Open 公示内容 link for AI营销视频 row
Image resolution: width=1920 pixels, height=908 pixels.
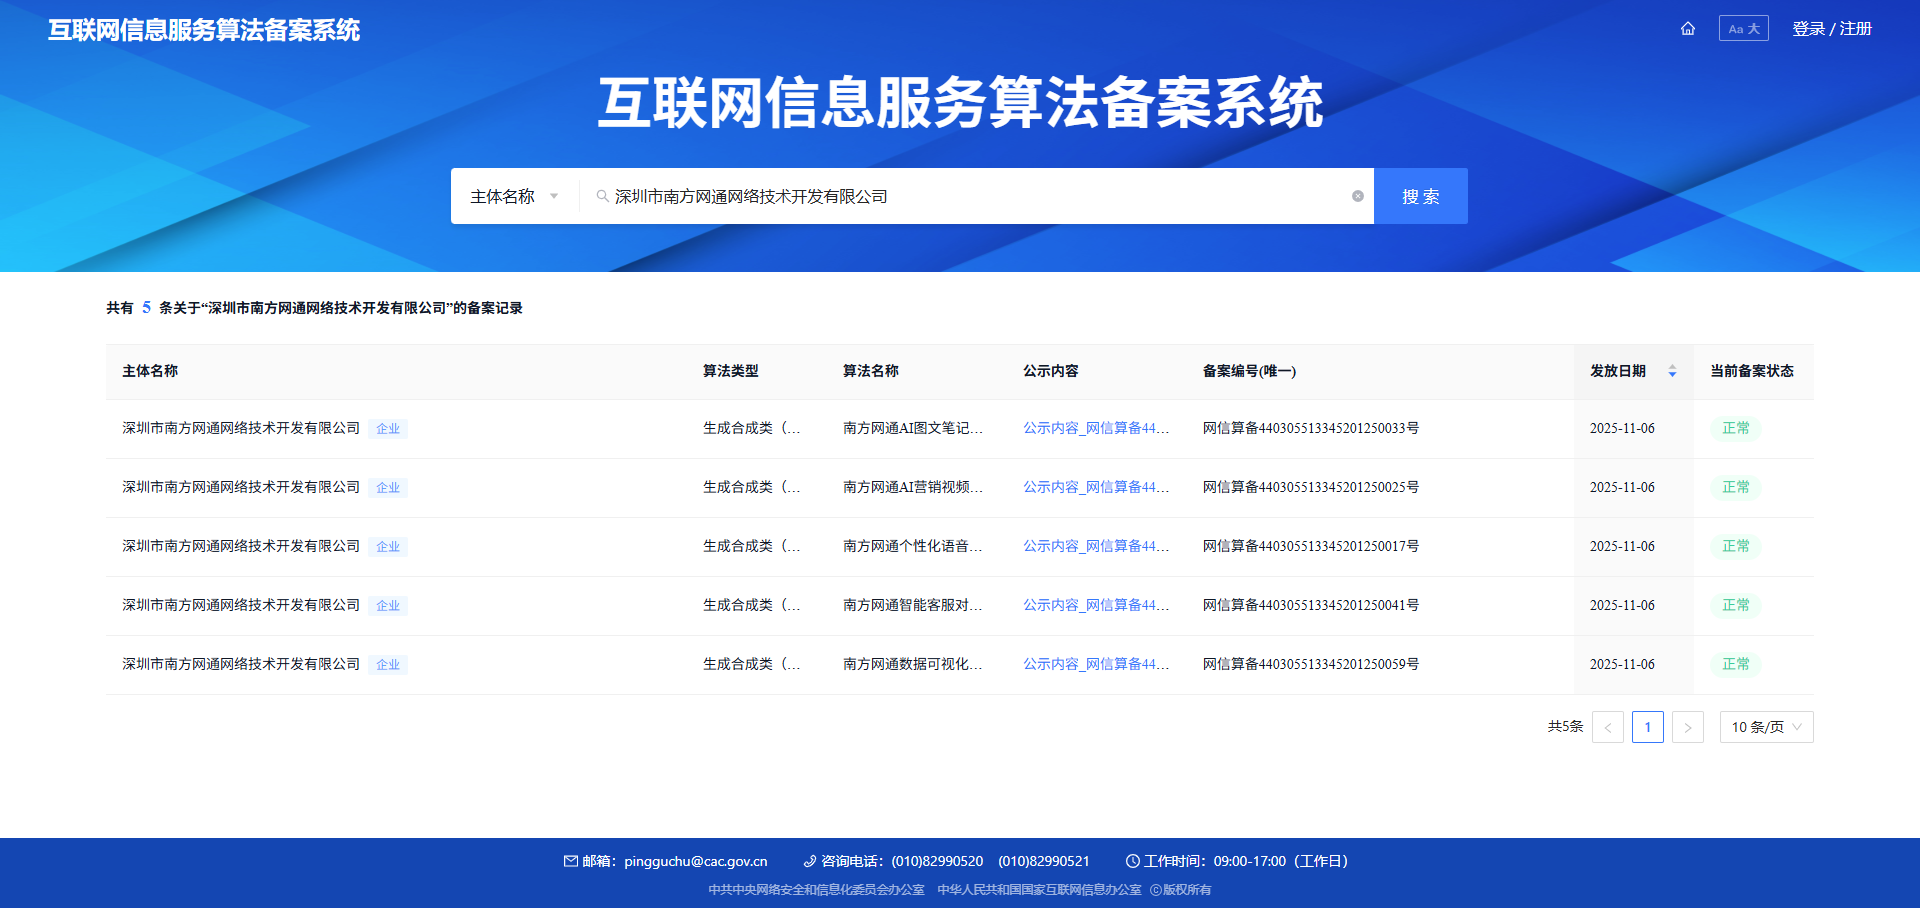[x=1095, y=487]
